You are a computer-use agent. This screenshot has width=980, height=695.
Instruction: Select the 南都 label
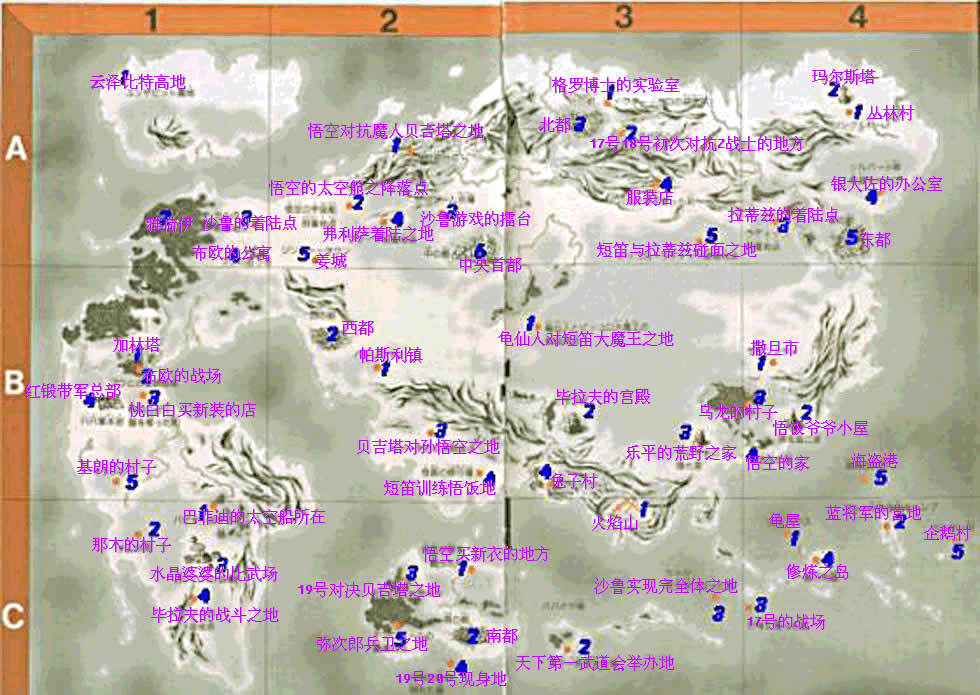click(502, 636)
